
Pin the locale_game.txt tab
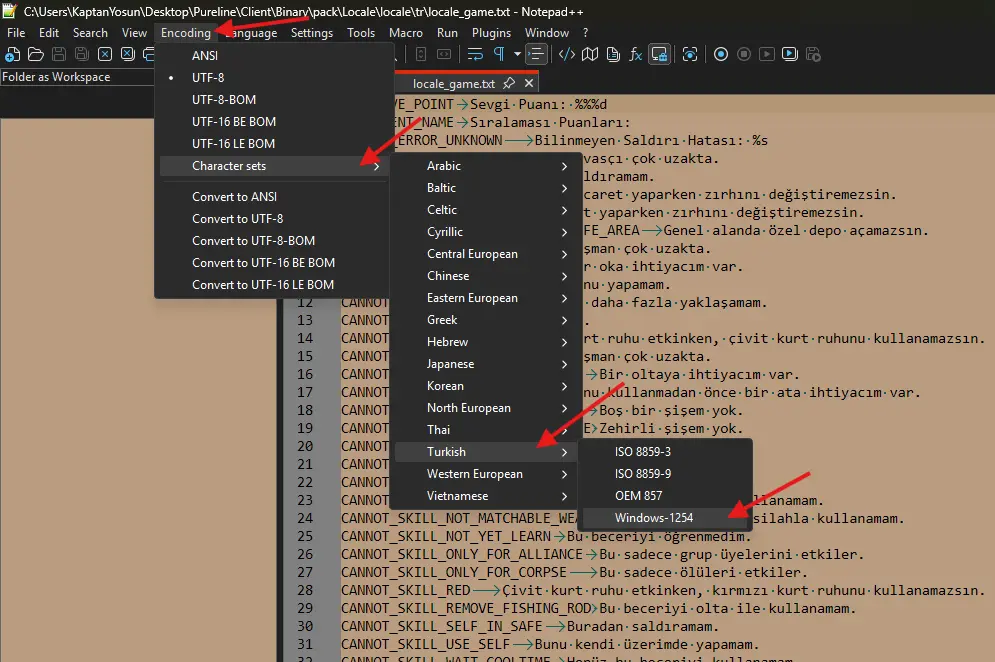(x=509, y=85)
